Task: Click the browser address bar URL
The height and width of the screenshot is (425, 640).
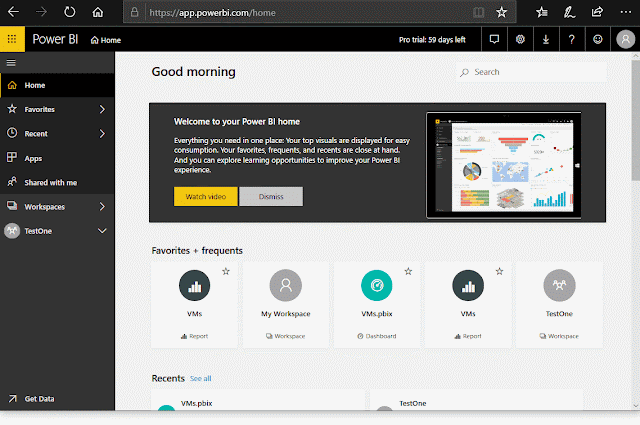Action: click(x=212, y=13)
